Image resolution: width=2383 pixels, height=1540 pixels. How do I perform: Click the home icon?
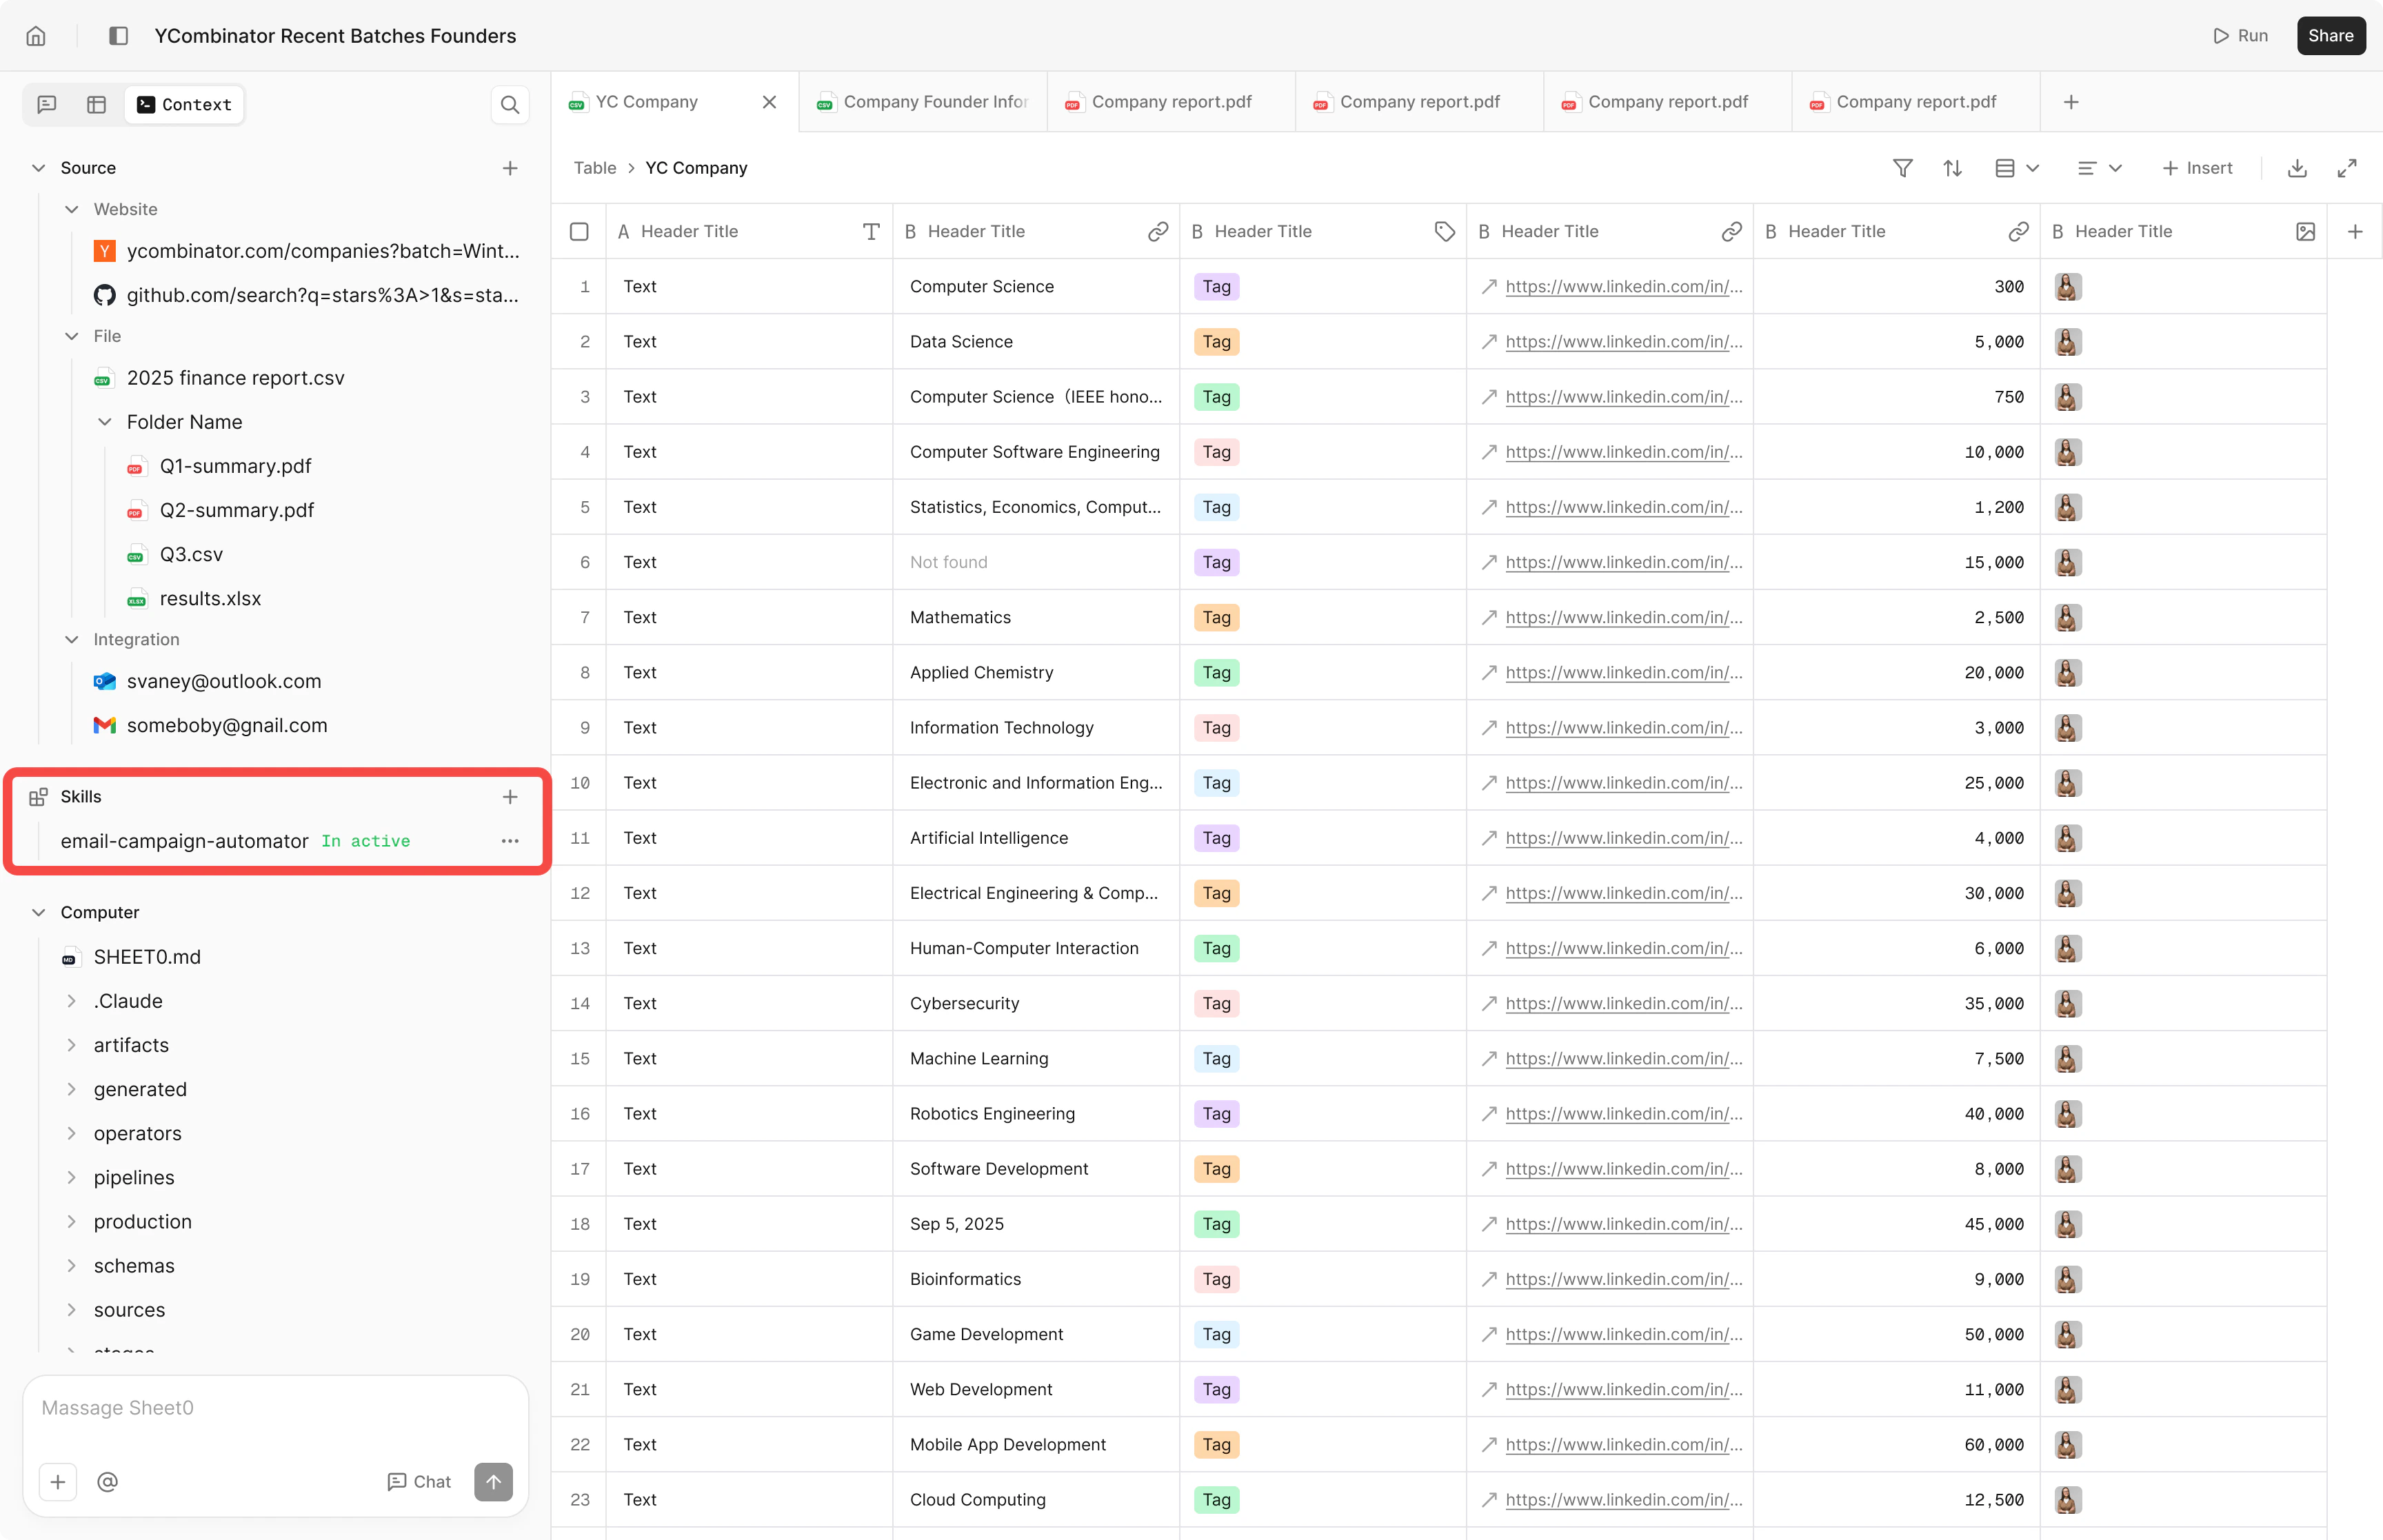[x=36, y=36]
